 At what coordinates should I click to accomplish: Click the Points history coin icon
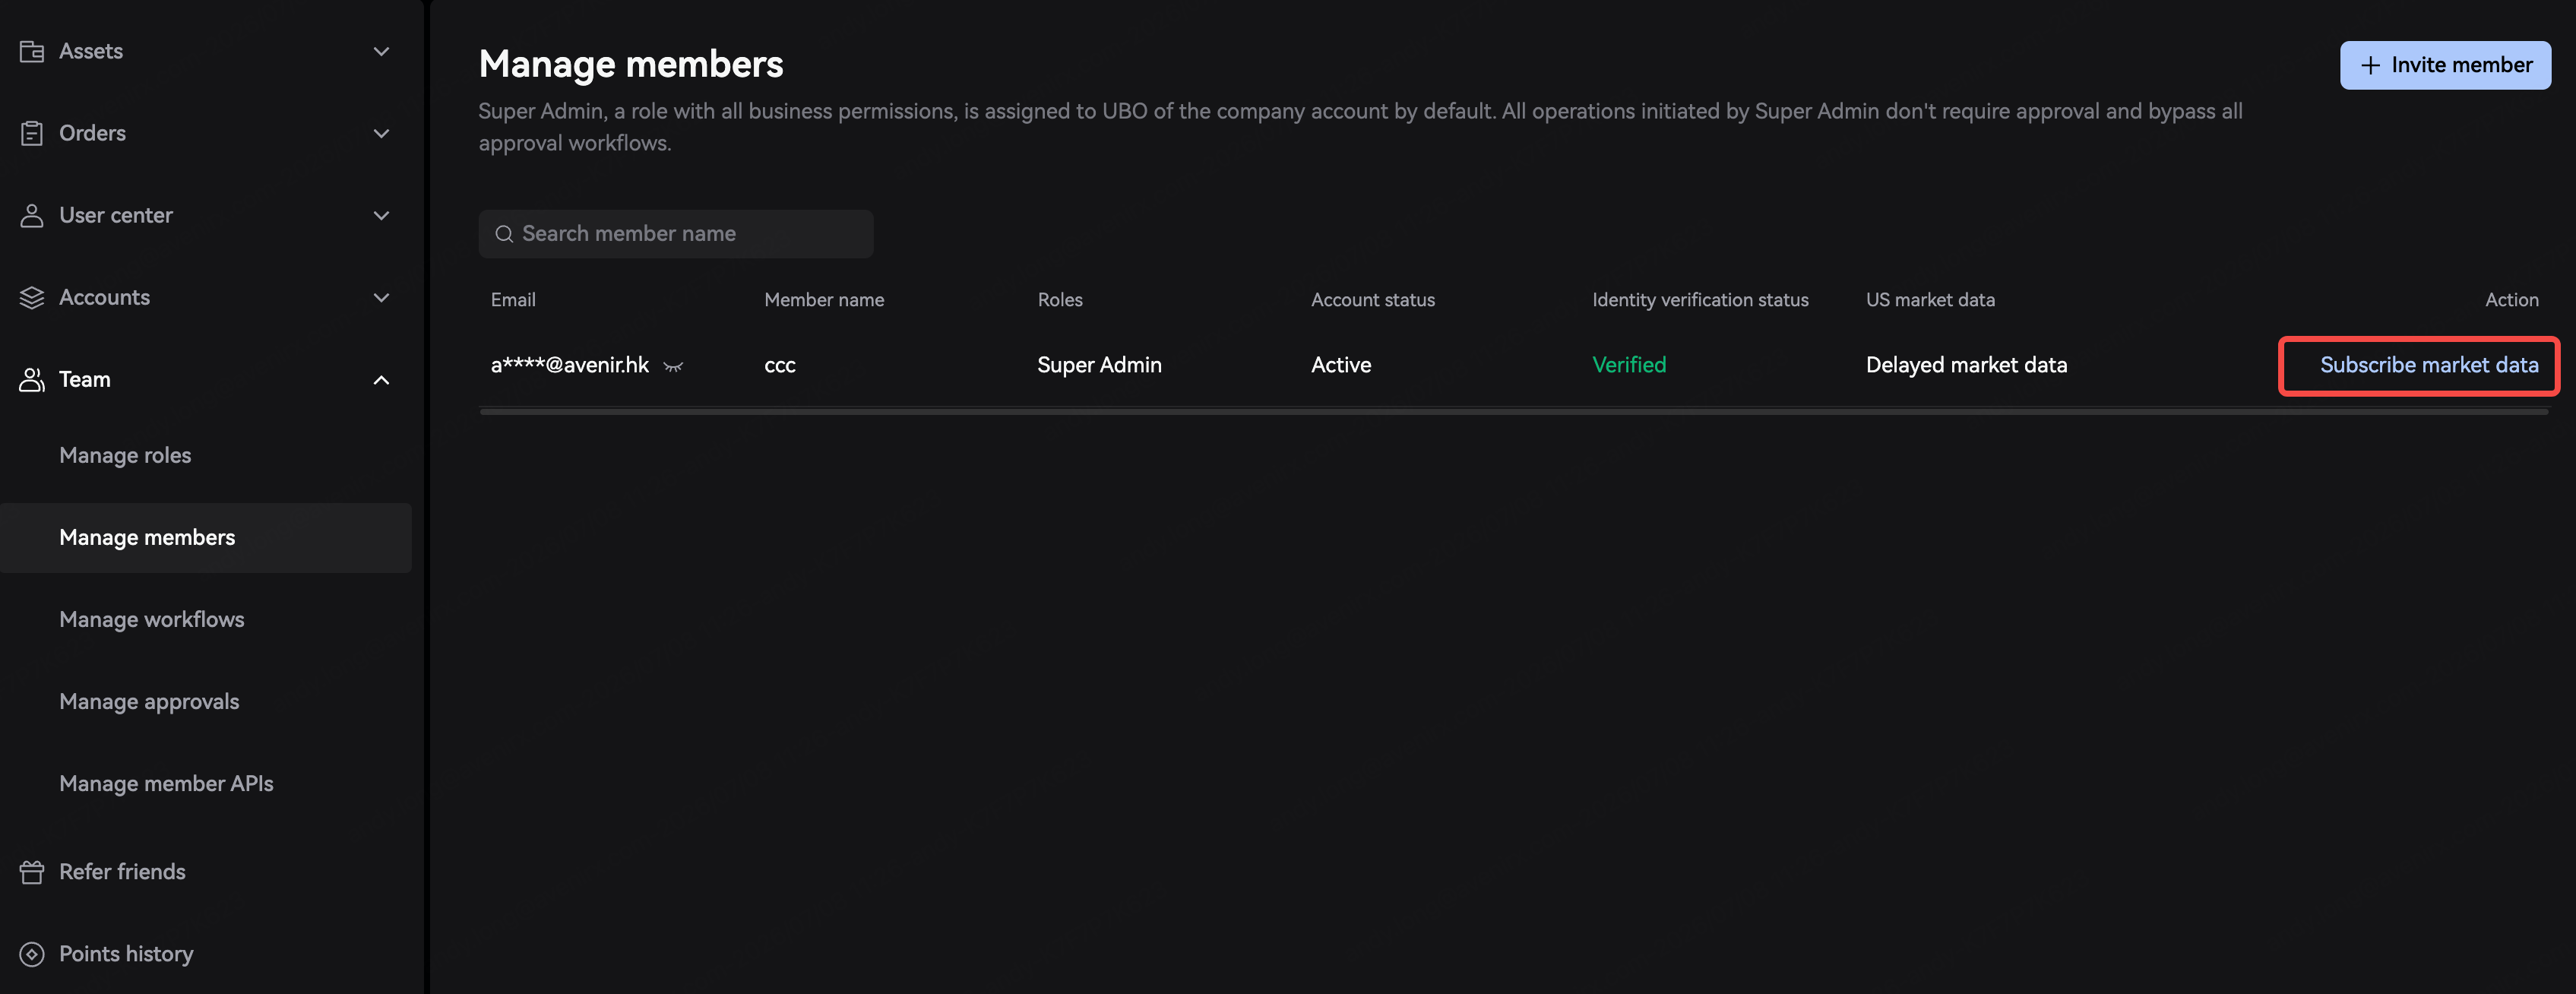coord(32,954)
